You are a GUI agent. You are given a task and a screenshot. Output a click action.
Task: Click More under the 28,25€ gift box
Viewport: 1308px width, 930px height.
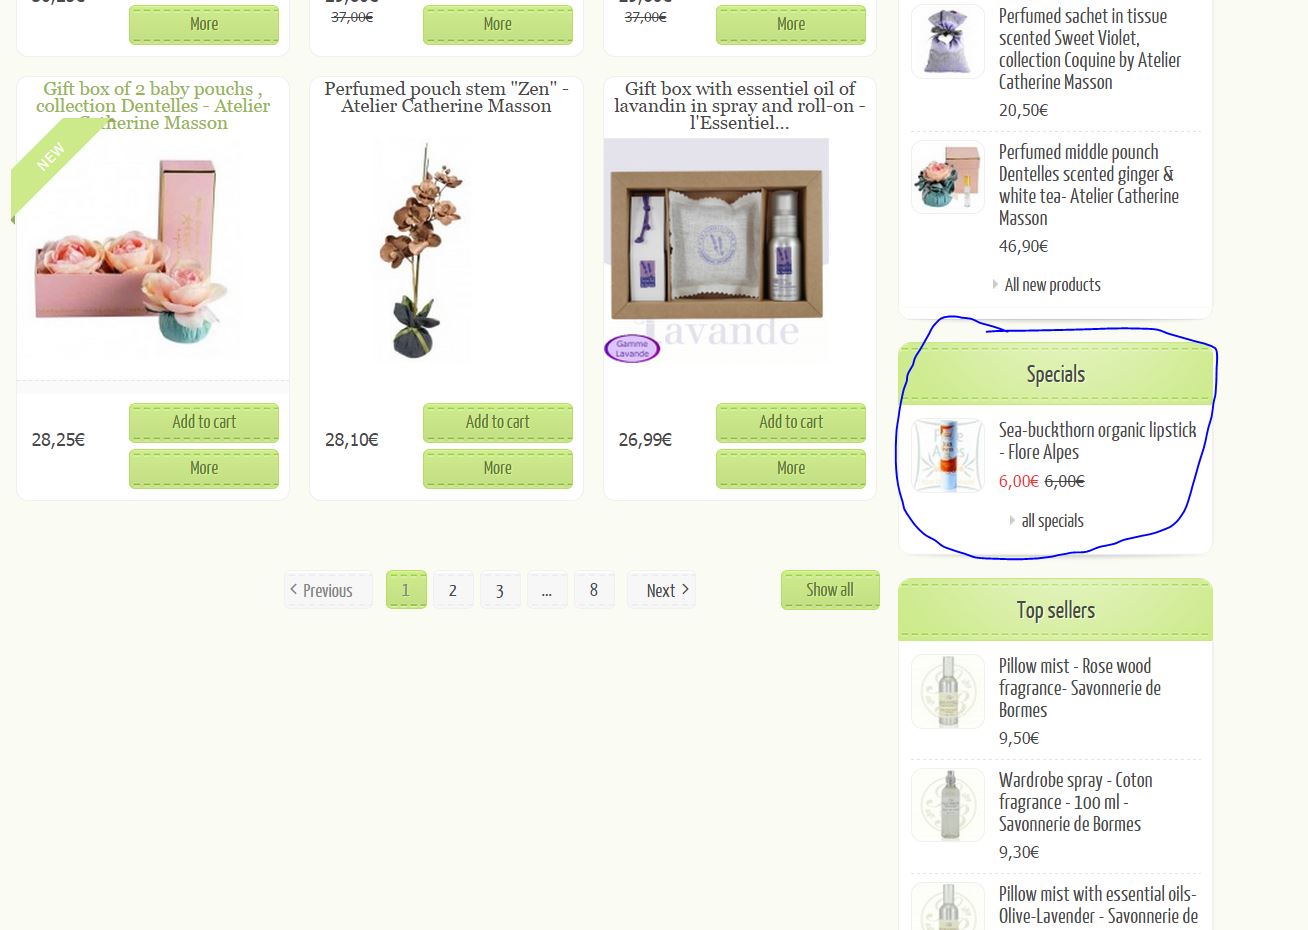[204, 468]
